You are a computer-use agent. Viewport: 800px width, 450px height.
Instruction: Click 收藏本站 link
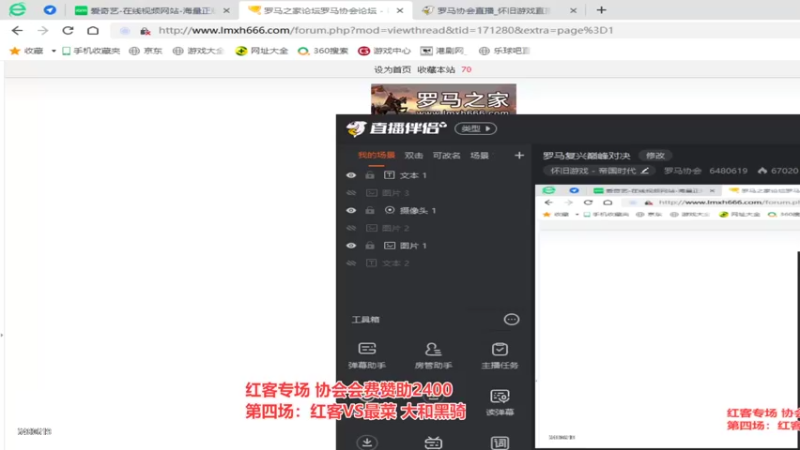[436, 69]
